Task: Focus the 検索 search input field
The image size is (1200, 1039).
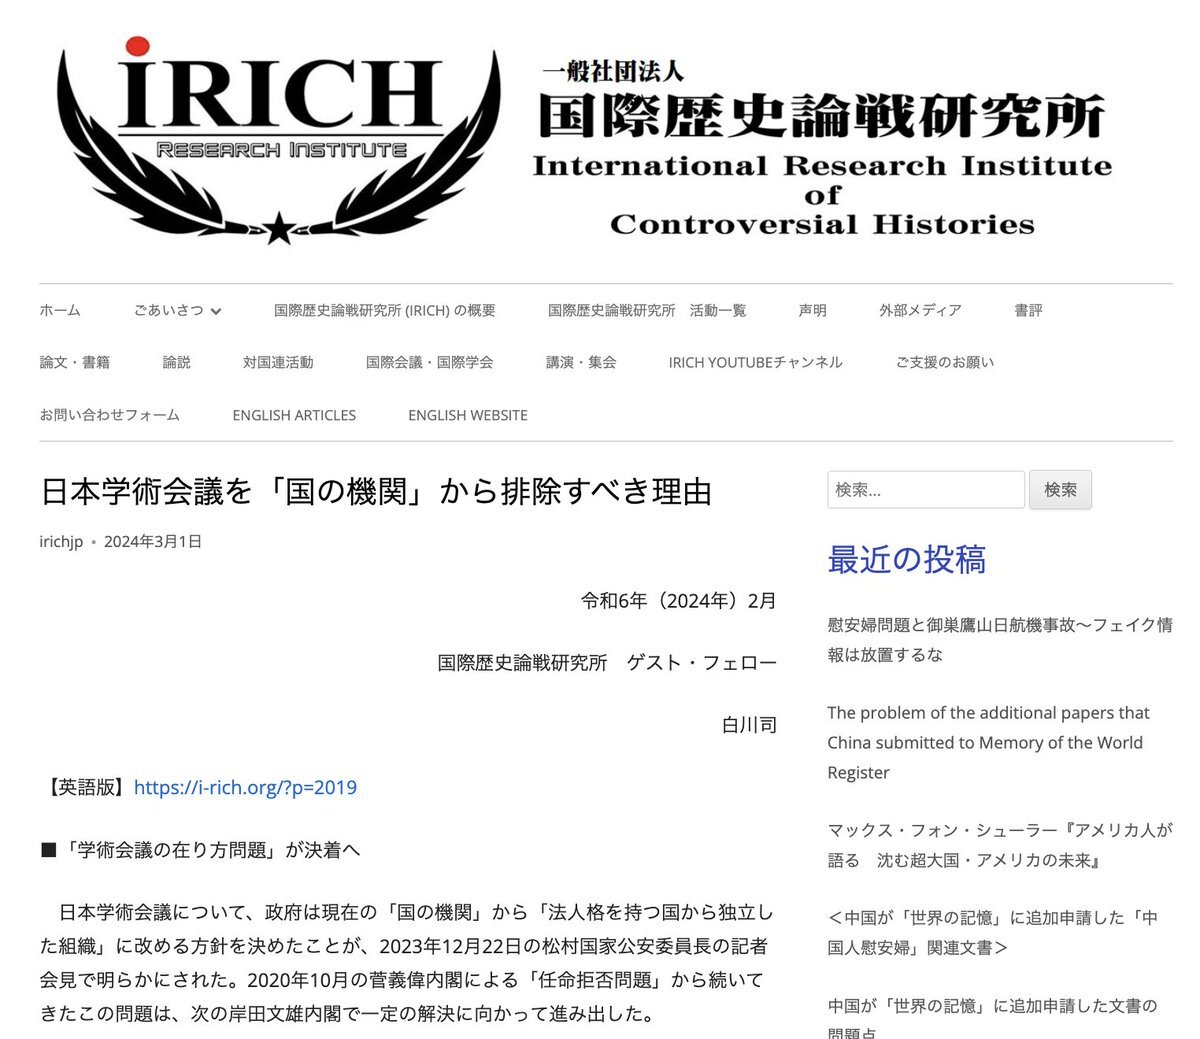Action: (x=926, y=490)
